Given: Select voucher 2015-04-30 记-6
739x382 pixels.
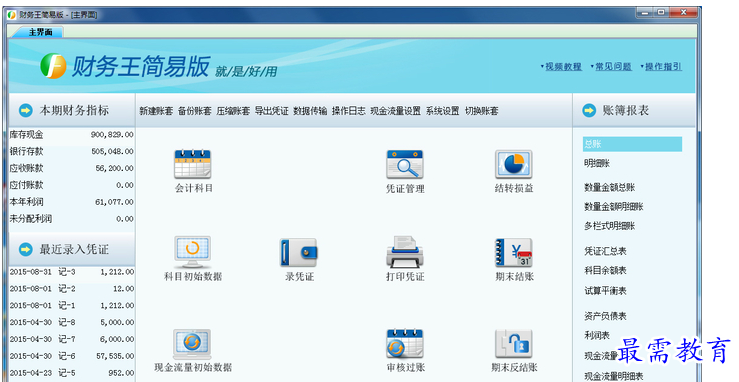Looking at the screenshot, I should pos(72,356).
